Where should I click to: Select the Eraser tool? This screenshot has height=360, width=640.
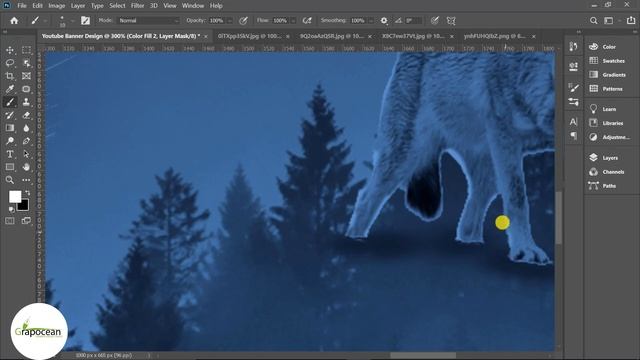(26, 115)
